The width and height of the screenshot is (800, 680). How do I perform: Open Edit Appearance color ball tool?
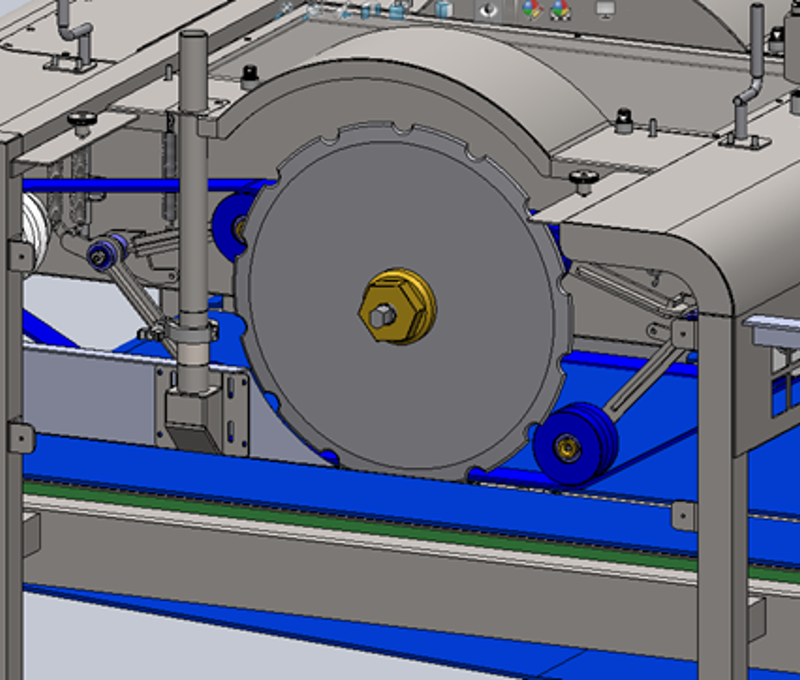pos(530,11)
